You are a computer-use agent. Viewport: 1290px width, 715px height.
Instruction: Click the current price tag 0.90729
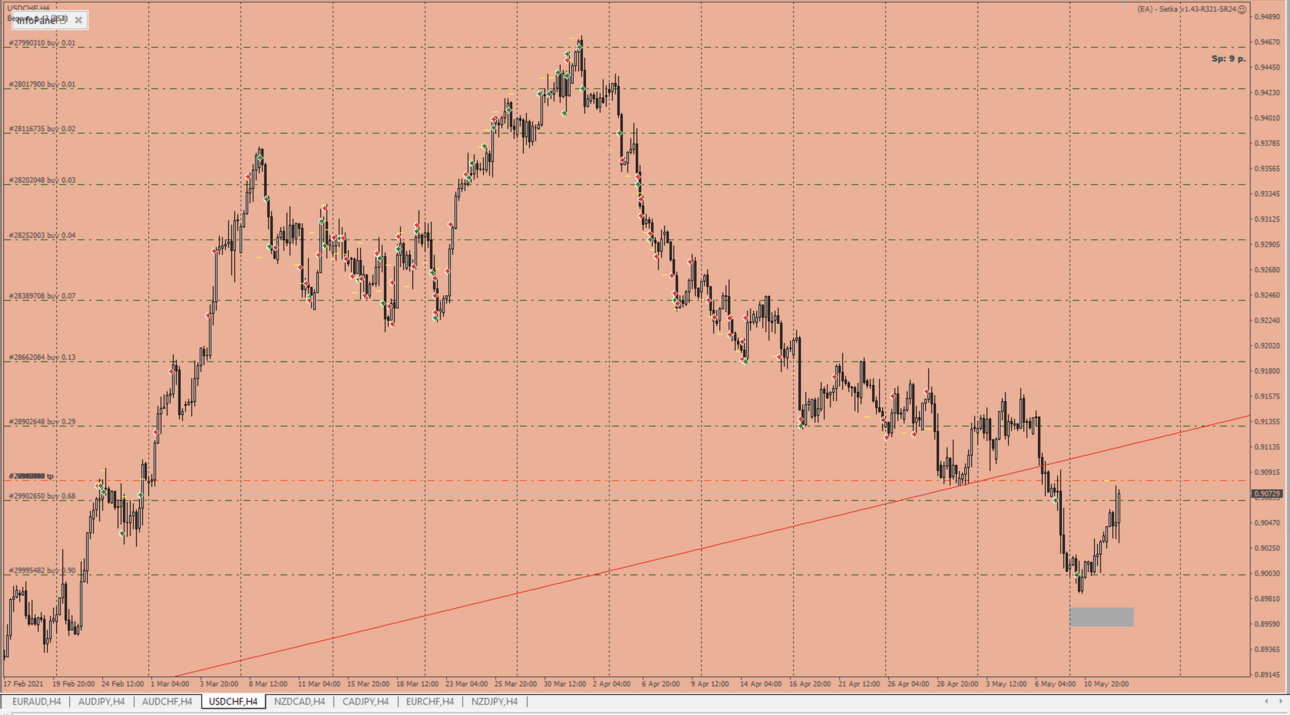(x=1267, y=494)
